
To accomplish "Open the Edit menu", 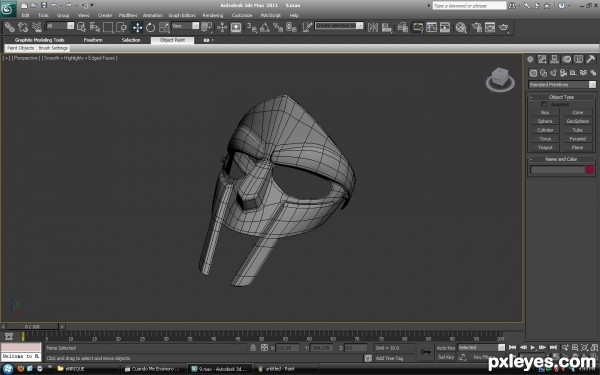I will click(x=25, y=15).
